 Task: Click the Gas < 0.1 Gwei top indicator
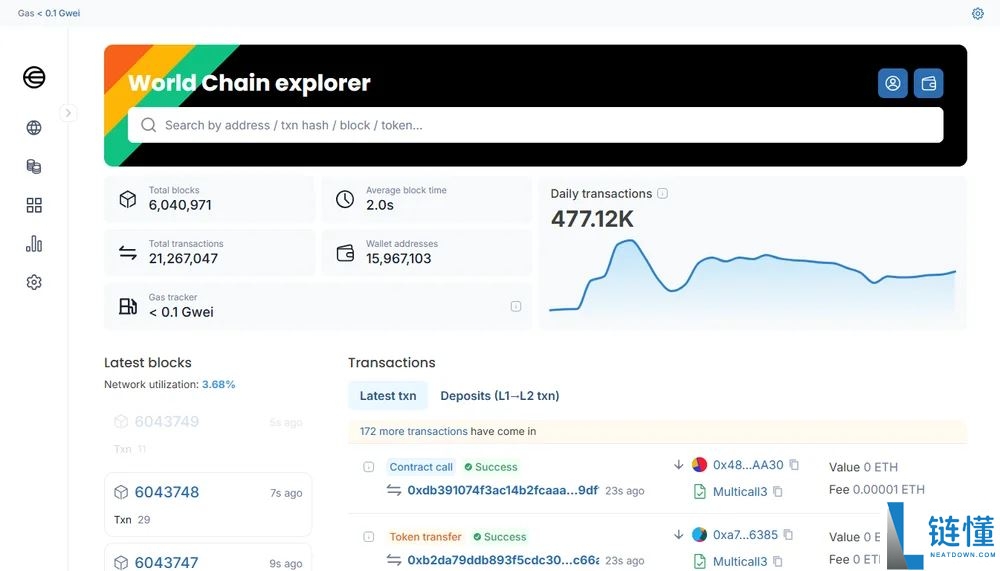point(49,13)
